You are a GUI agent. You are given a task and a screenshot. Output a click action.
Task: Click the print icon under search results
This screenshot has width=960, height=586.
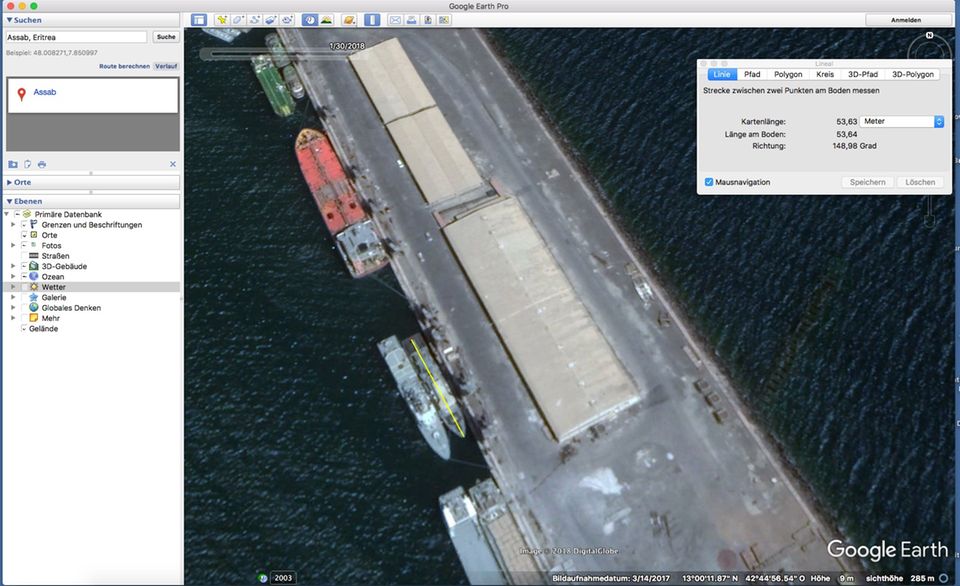tap(42, 164)
